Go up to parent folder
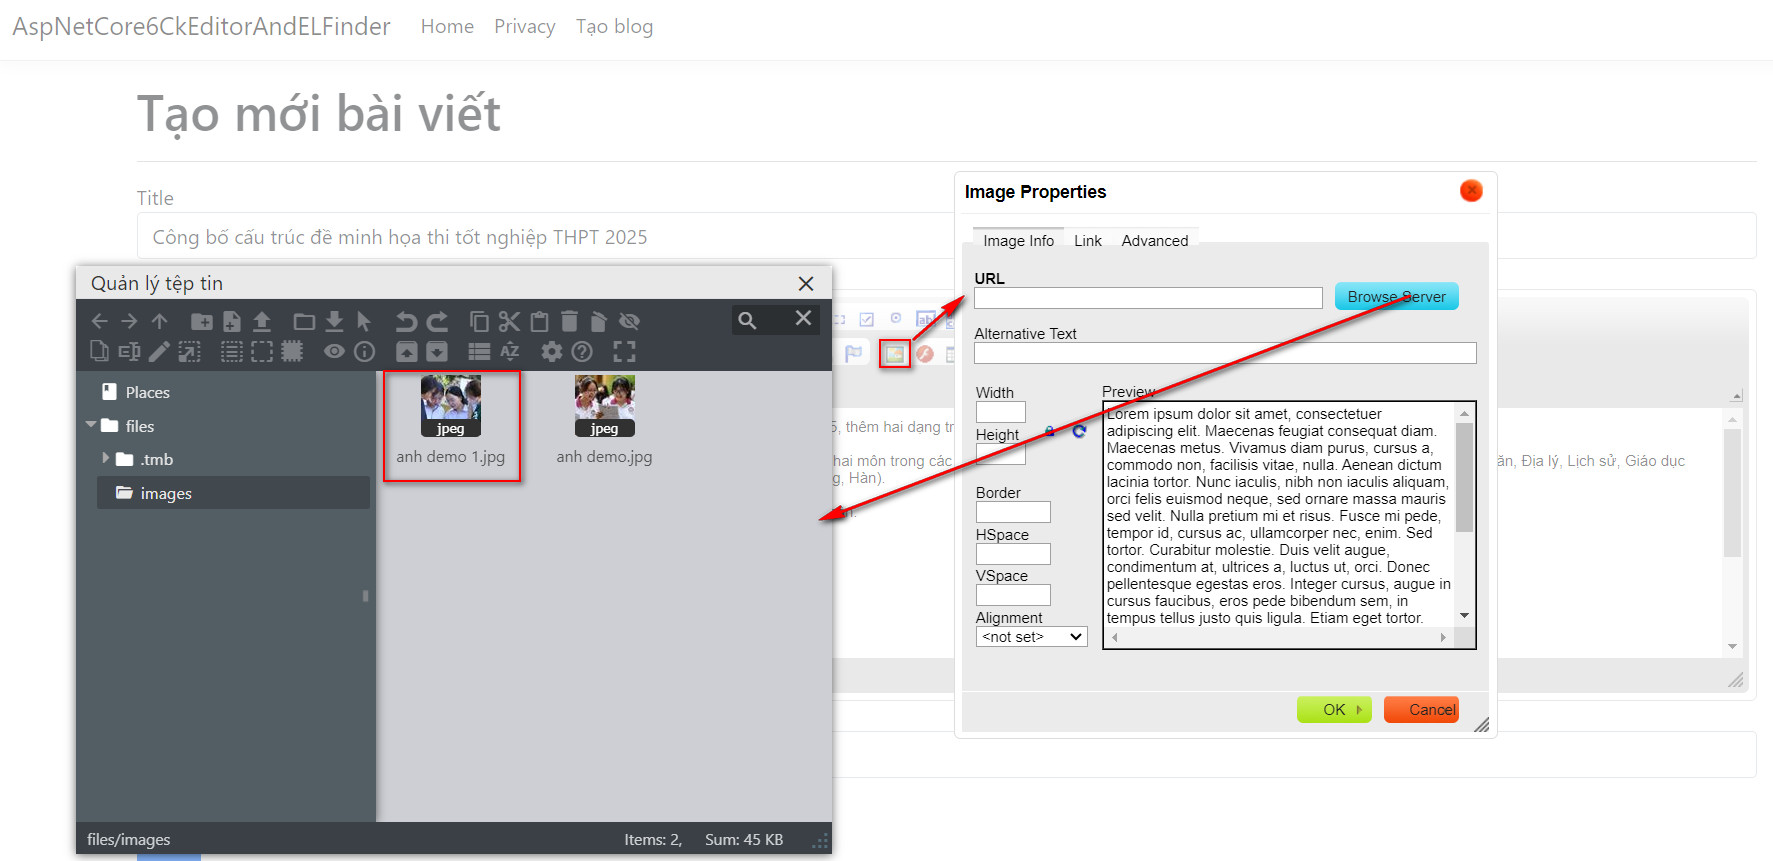 pos(160,321)
